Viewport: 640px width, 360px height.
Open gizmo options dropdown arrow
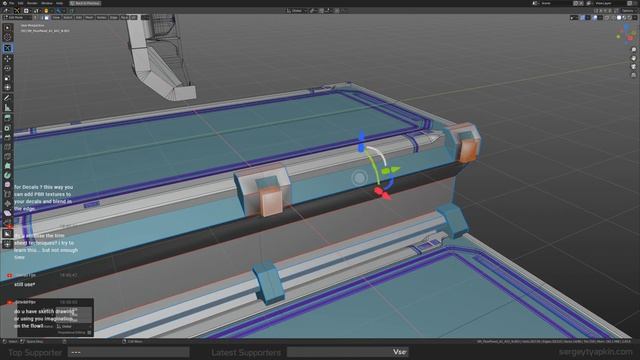588,18
